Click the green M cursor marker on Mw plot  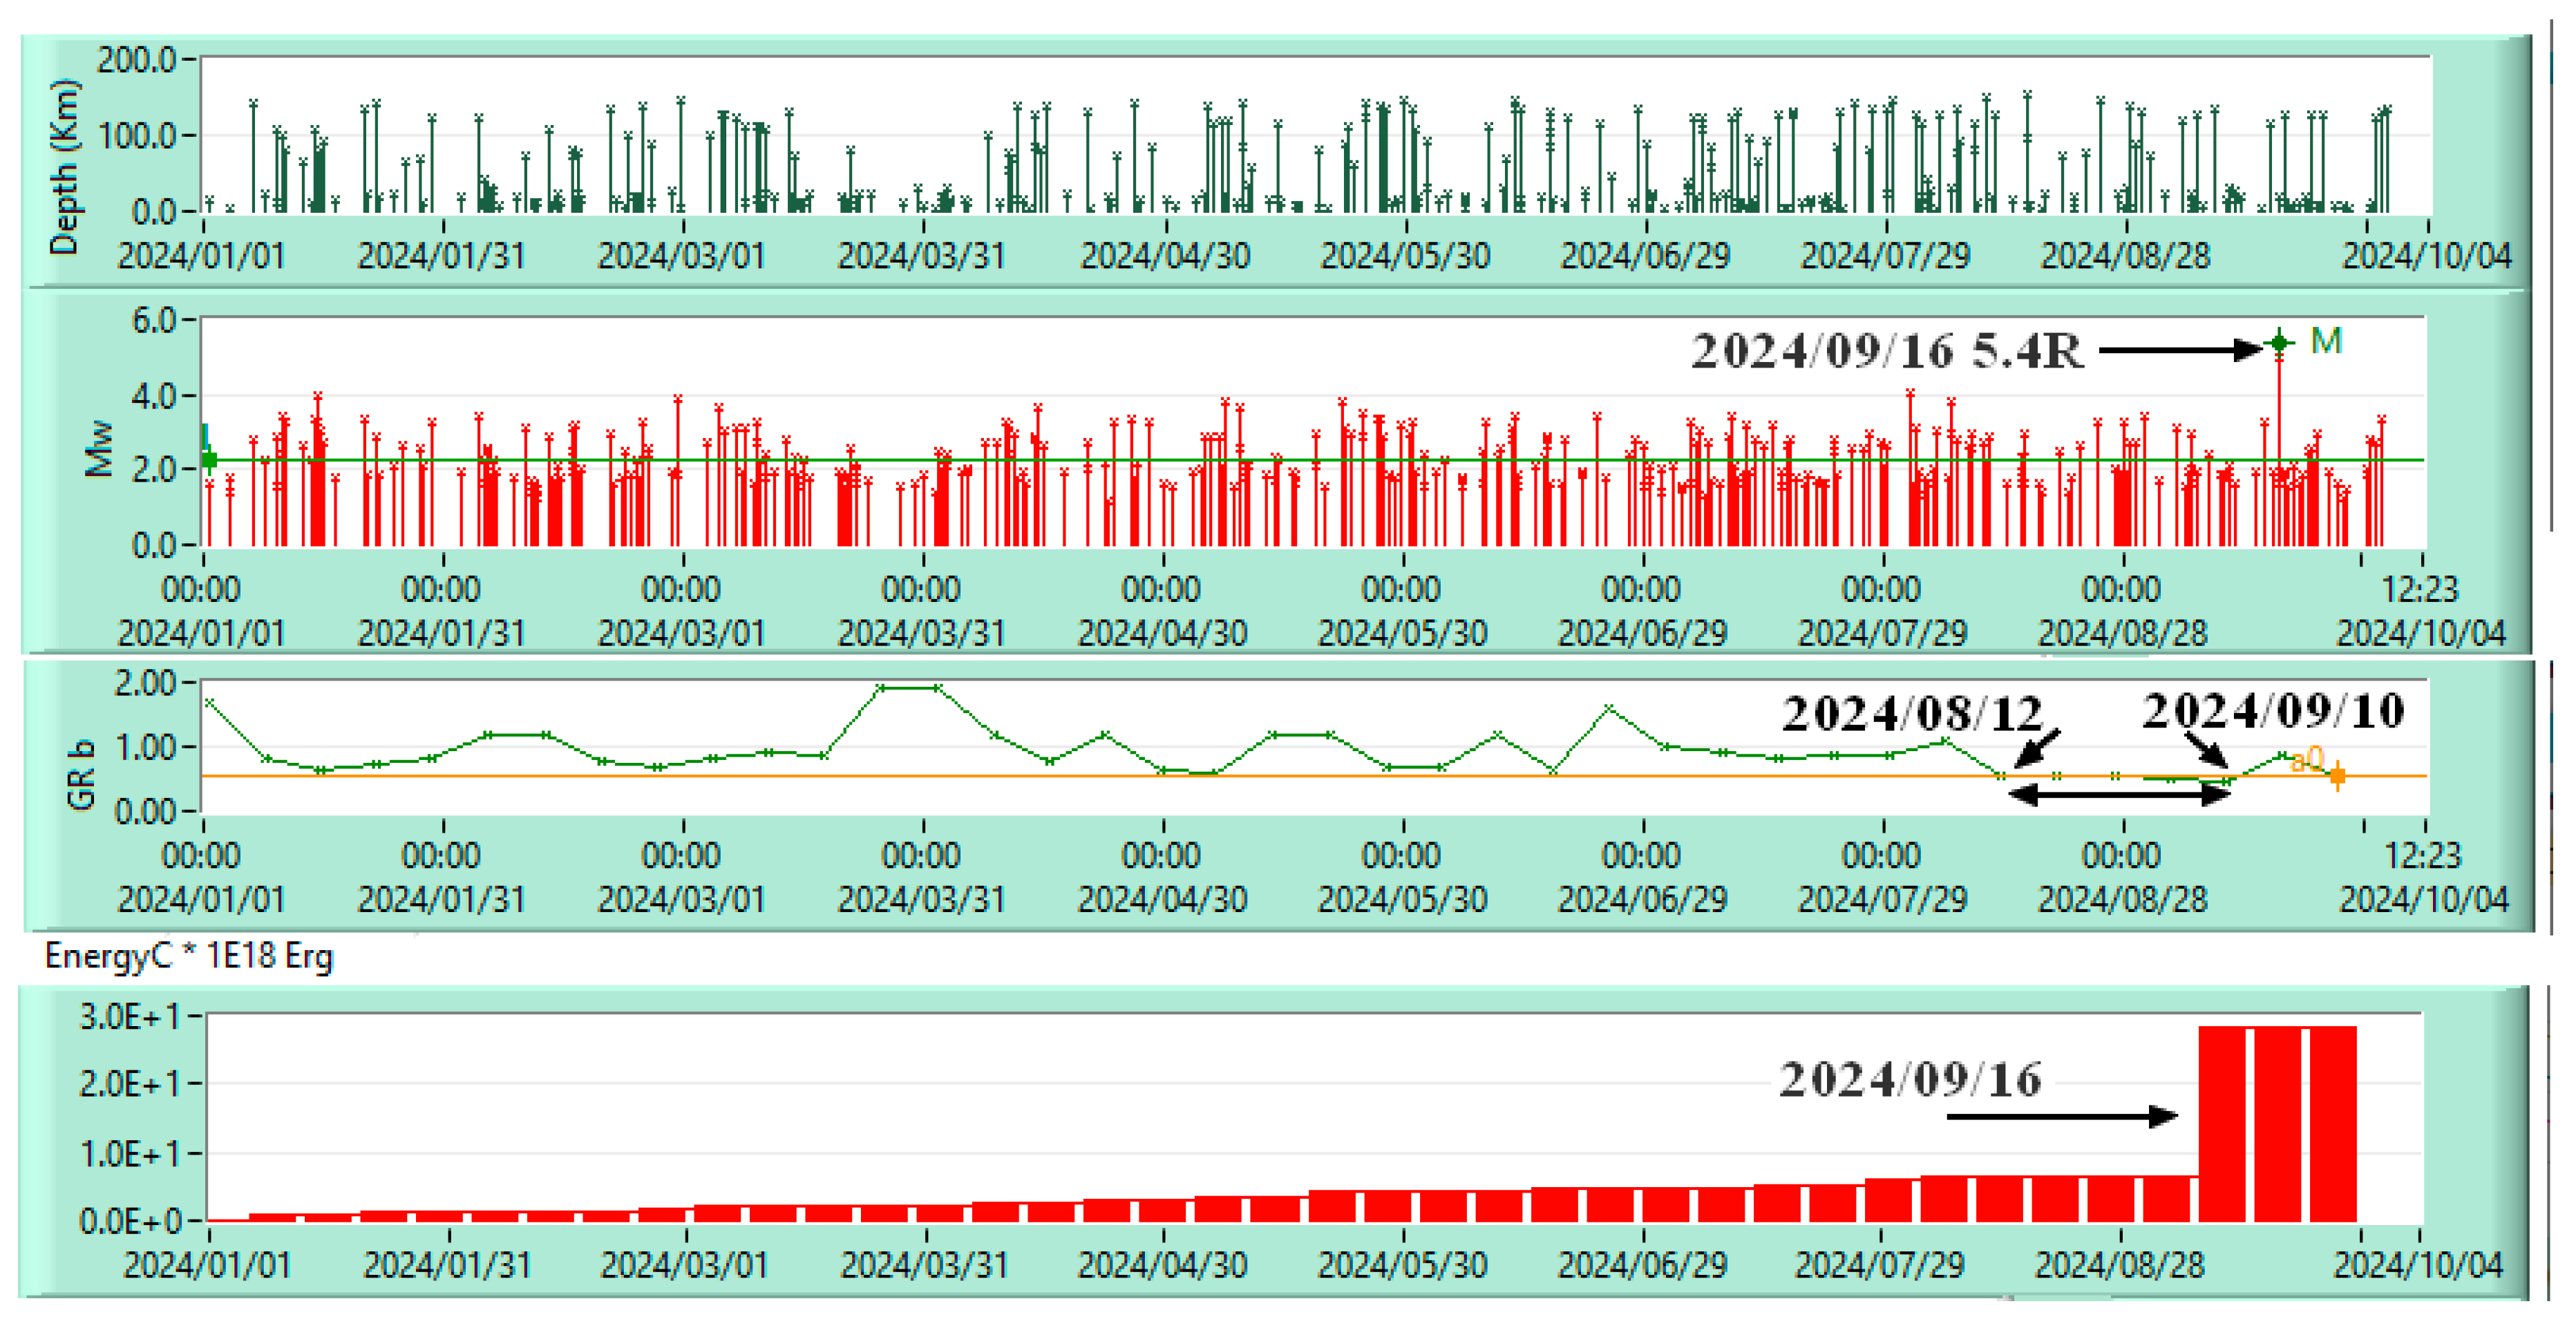tap(2279, 343)
